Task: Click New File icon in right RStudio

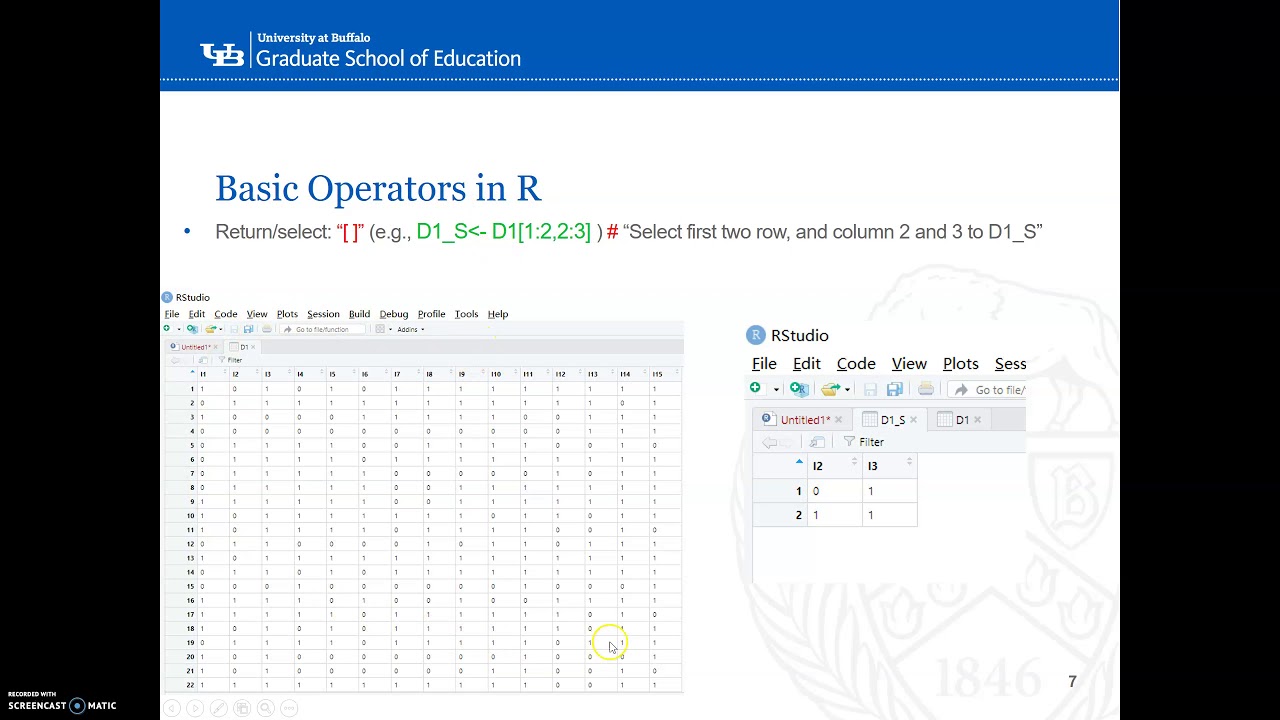Action: [756, 389]
